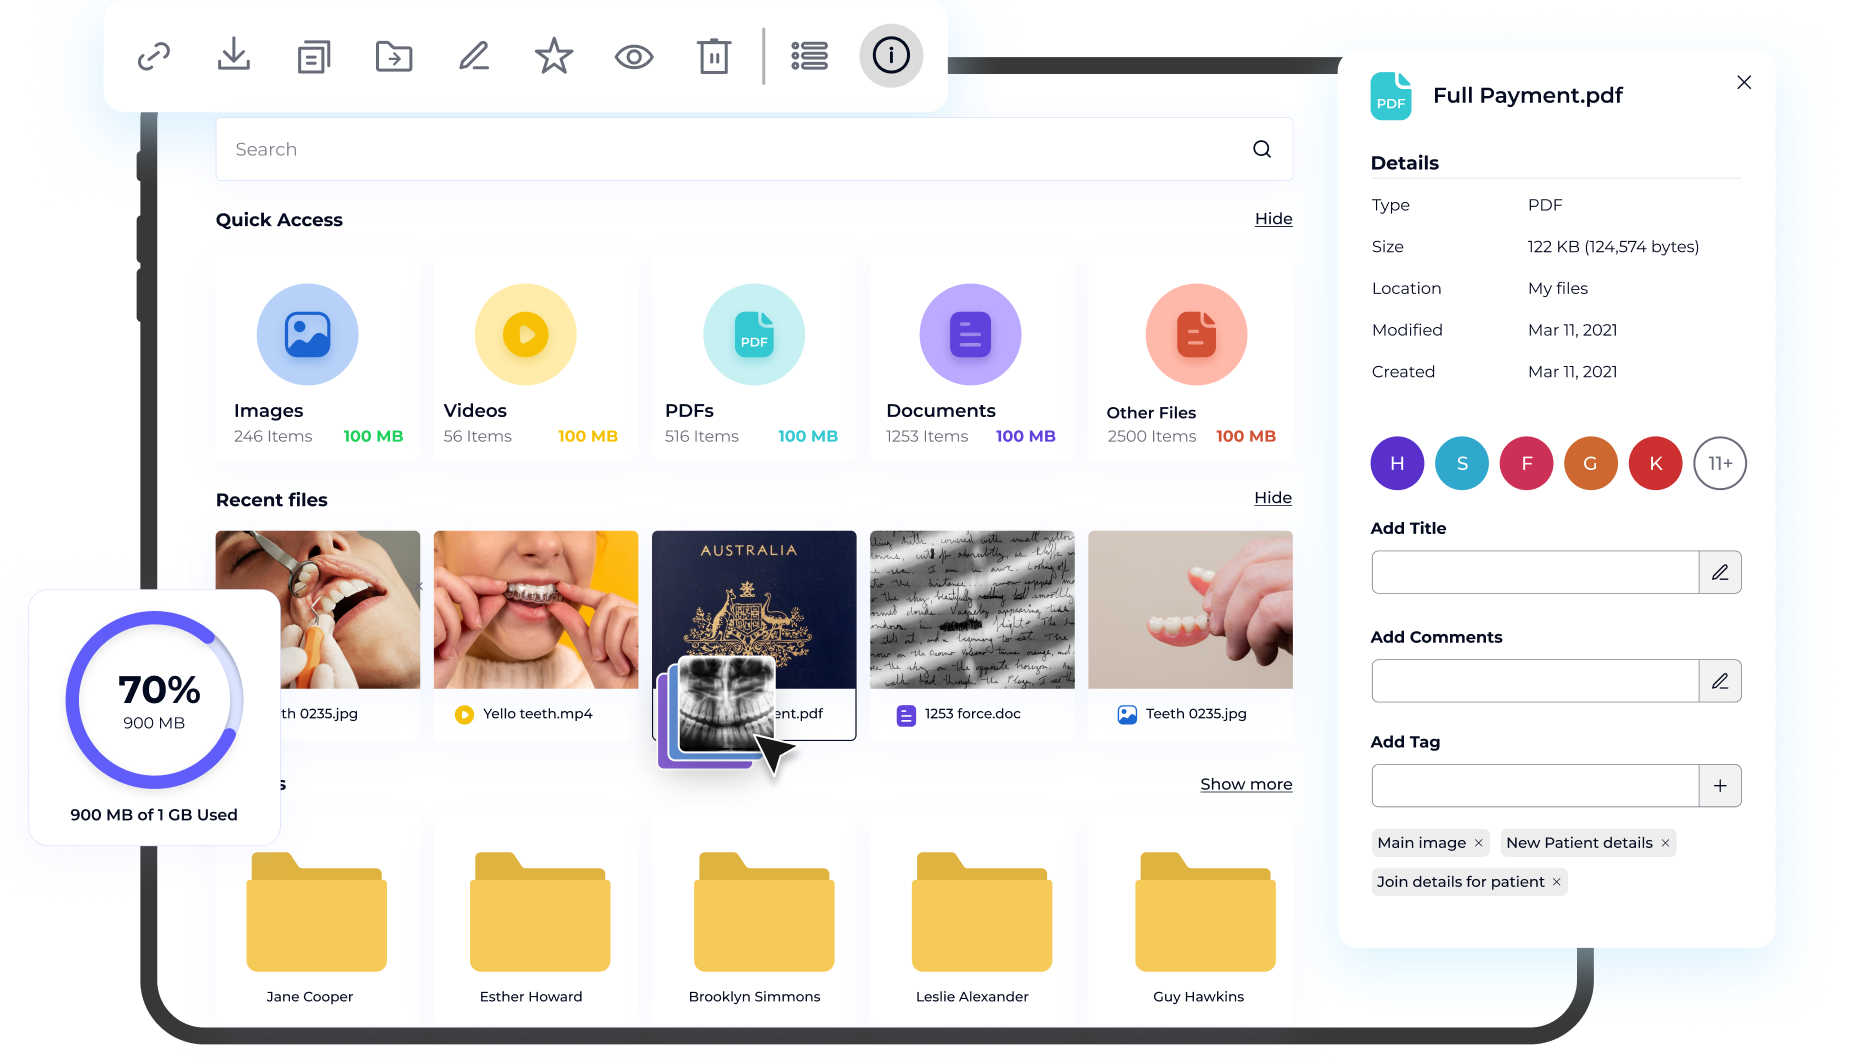Open Yello teeth.mp4 thumbnail
The width and height of the screenshot is (1850, 1058).
pos(536,609)
